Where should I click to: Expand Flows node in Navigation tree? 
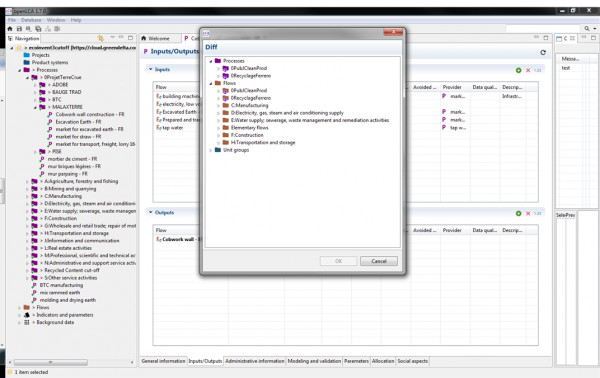point(20,308)
